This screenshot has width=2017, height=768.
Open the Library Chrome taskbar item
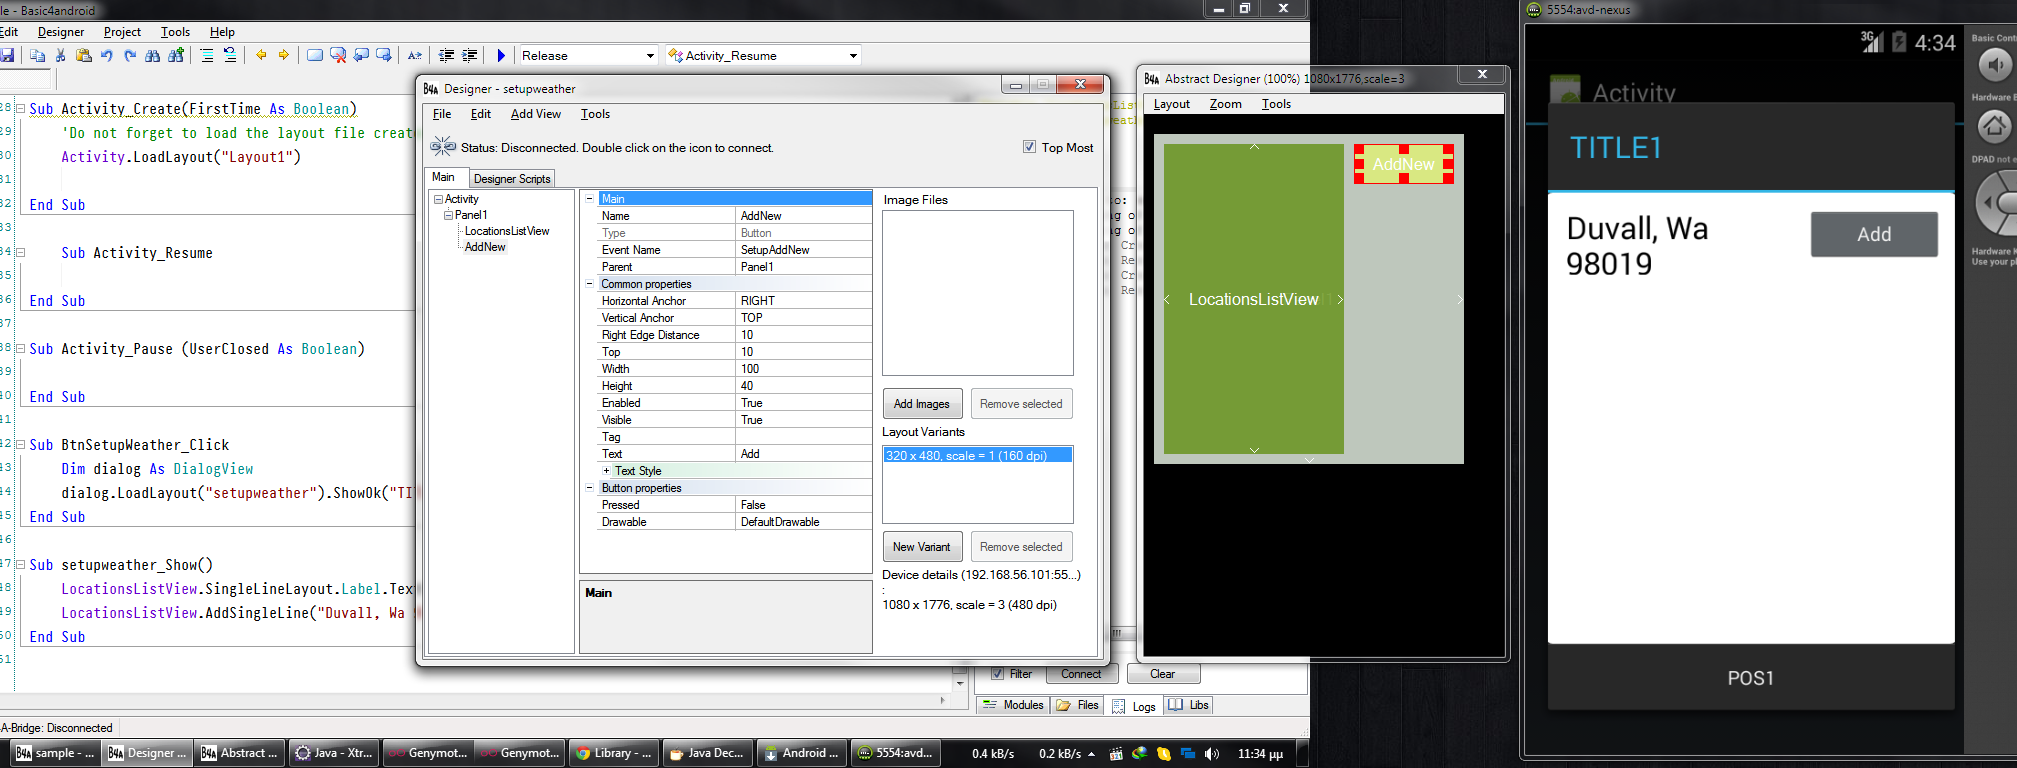pos(614,753)
